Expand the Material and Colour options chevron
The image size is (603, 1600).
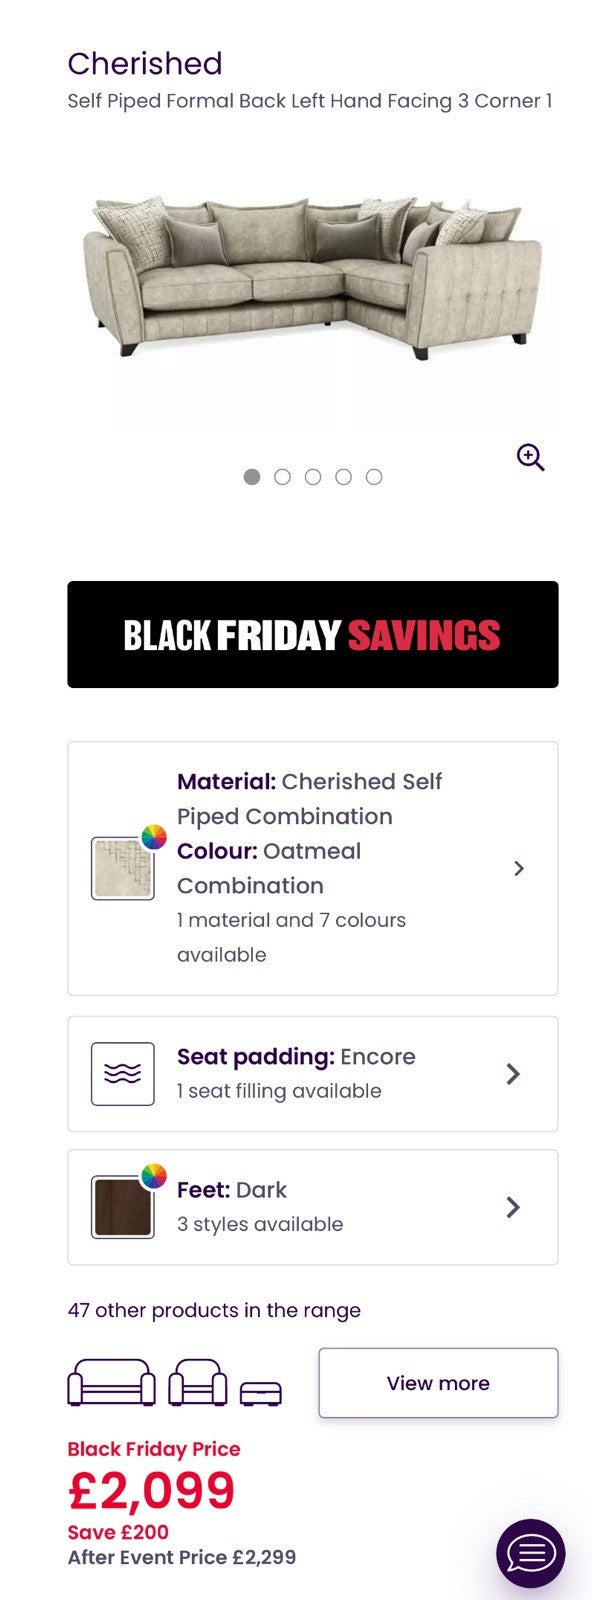click(518, 868)
